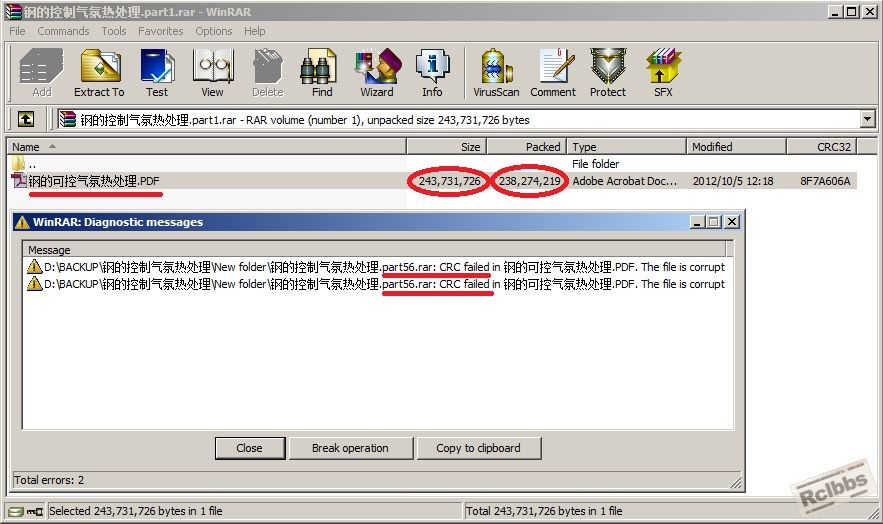Open the View toolbar icon

[x=212, y=72]
